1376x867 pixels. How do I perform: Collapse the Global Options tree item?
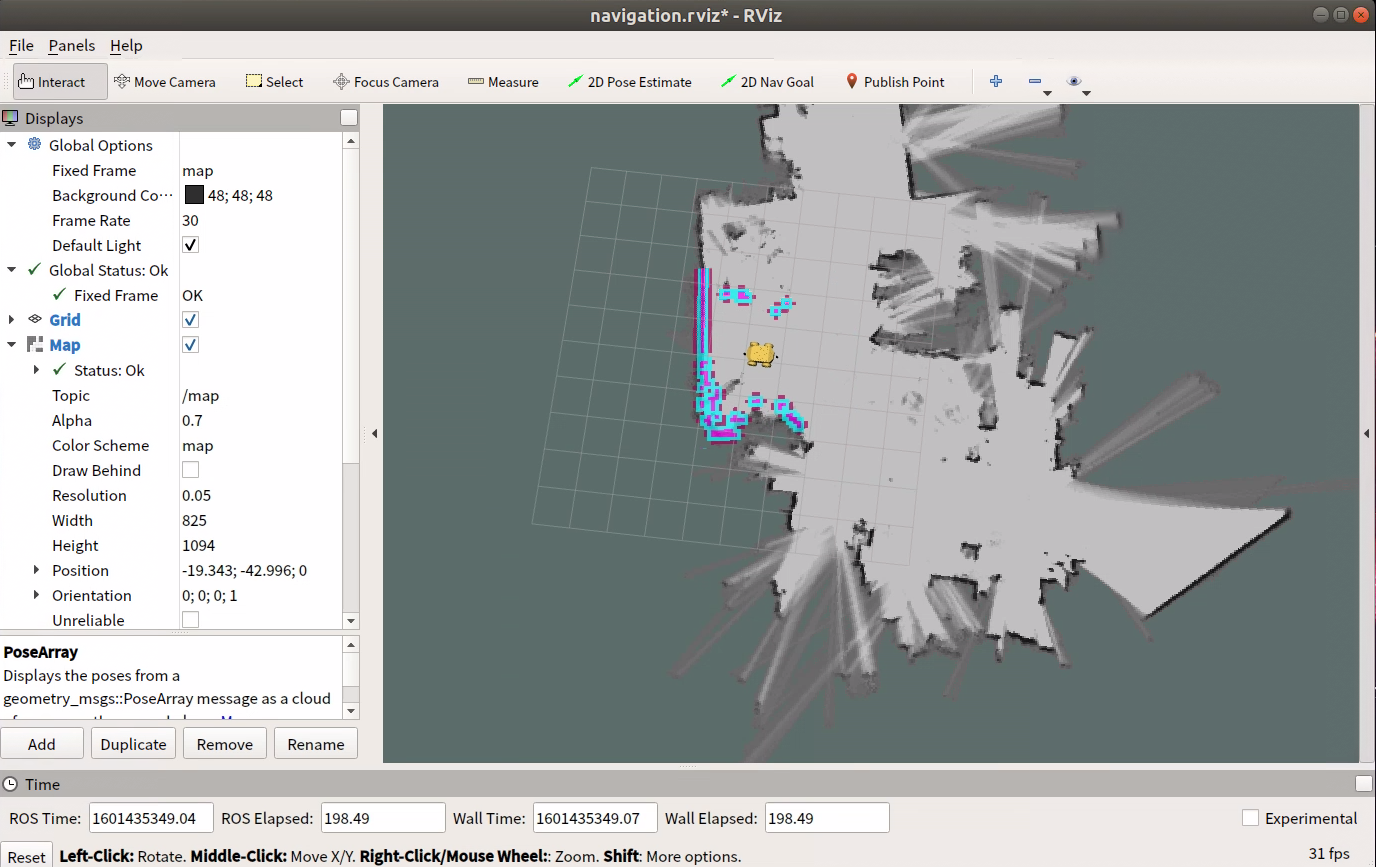pos(12,145)
